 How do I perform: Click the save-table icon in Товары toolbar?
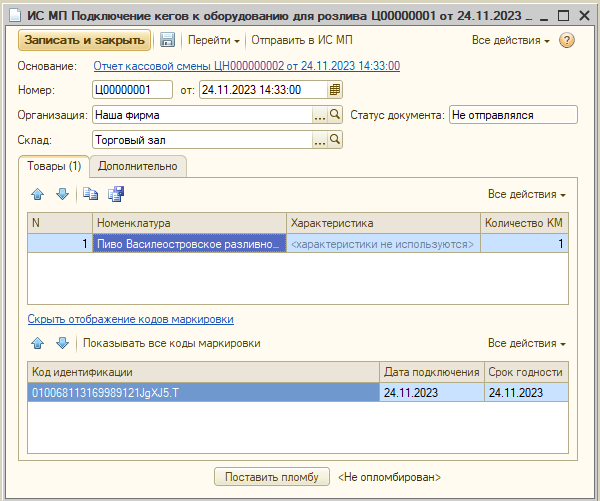pyautogui.click(x=115, y=194)
